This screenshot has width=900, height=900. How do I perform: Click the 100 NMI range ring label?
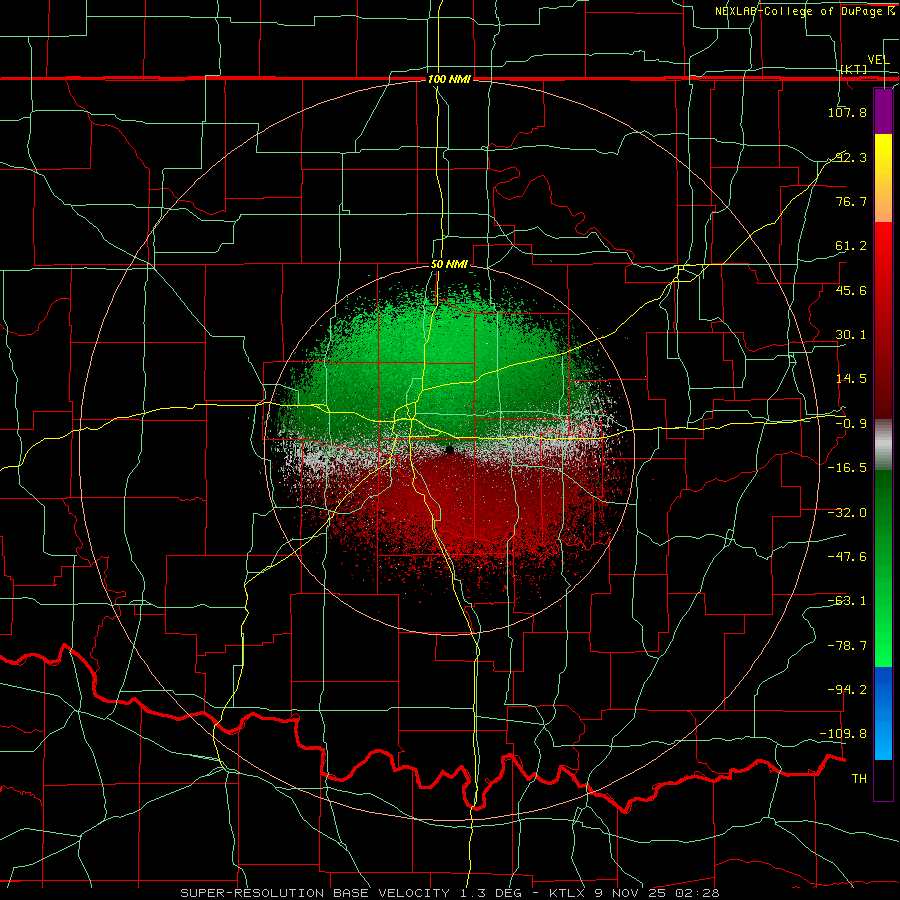[x=449, y=79]
